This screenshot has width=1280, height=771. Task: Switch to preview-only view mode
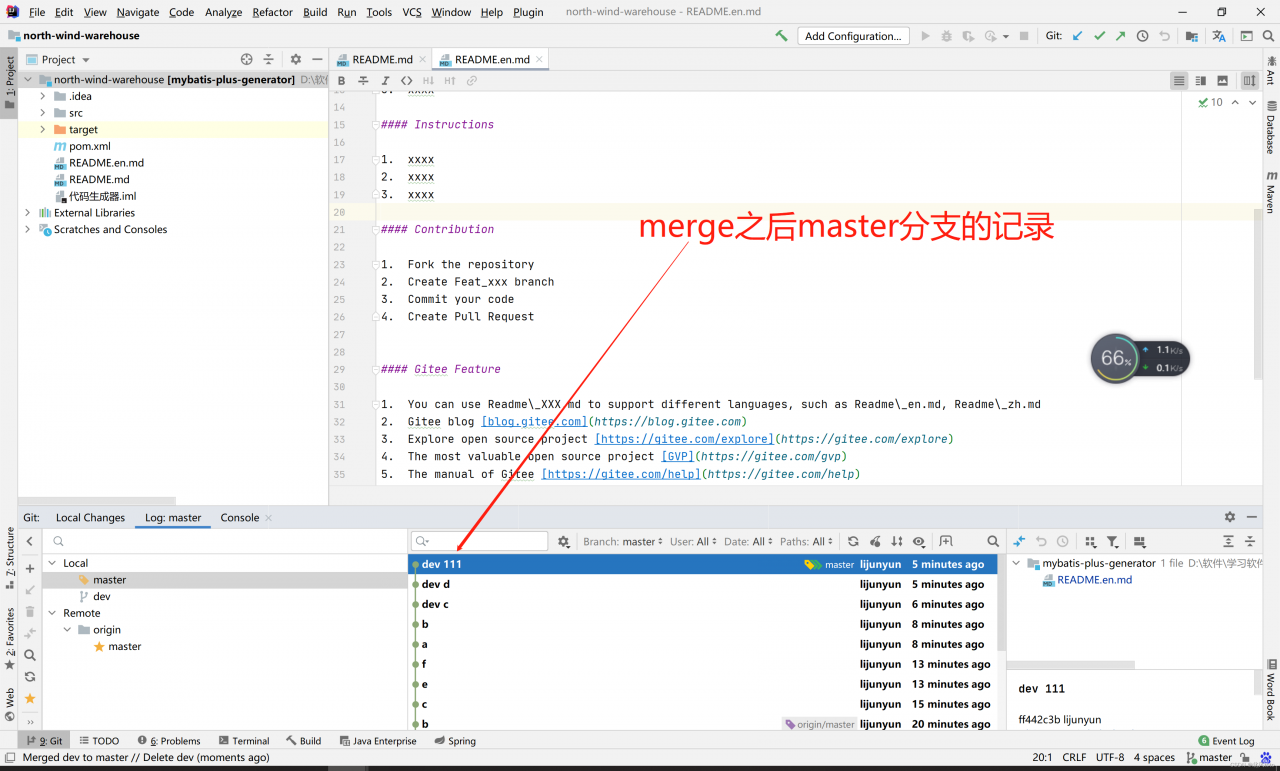[1222, 81]
